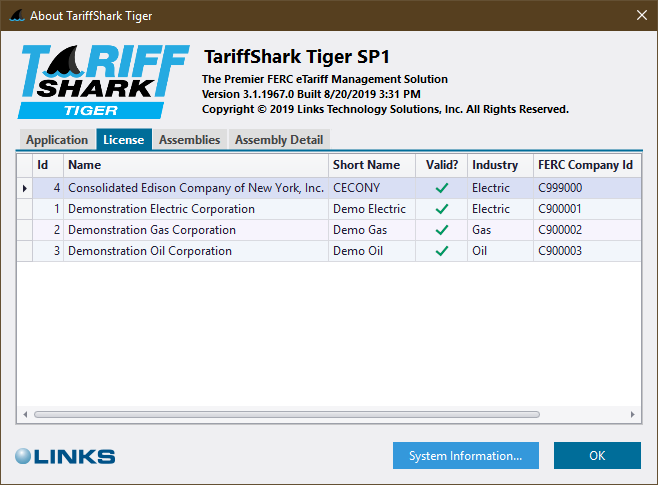Click the scrollbar right arrow
The image size is (658, 485).
pyautogui.click(x=632, y=415)
